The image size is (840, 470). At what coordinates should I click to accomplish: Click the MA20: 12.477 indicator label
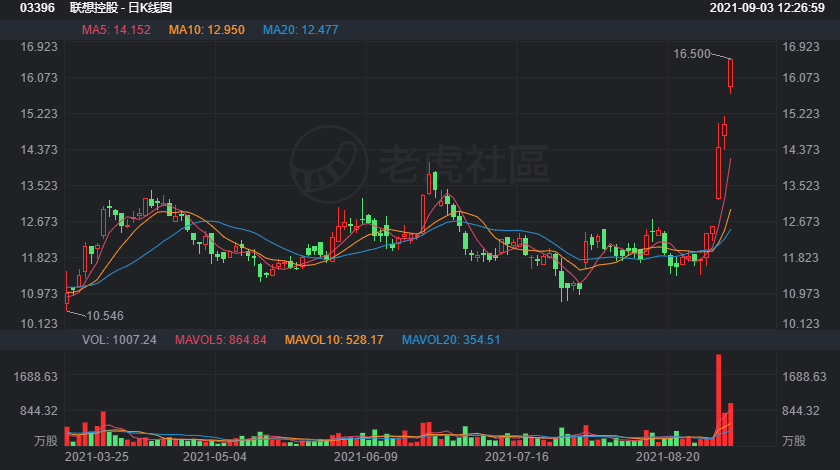pyautogui.click(x=301, y=30)
